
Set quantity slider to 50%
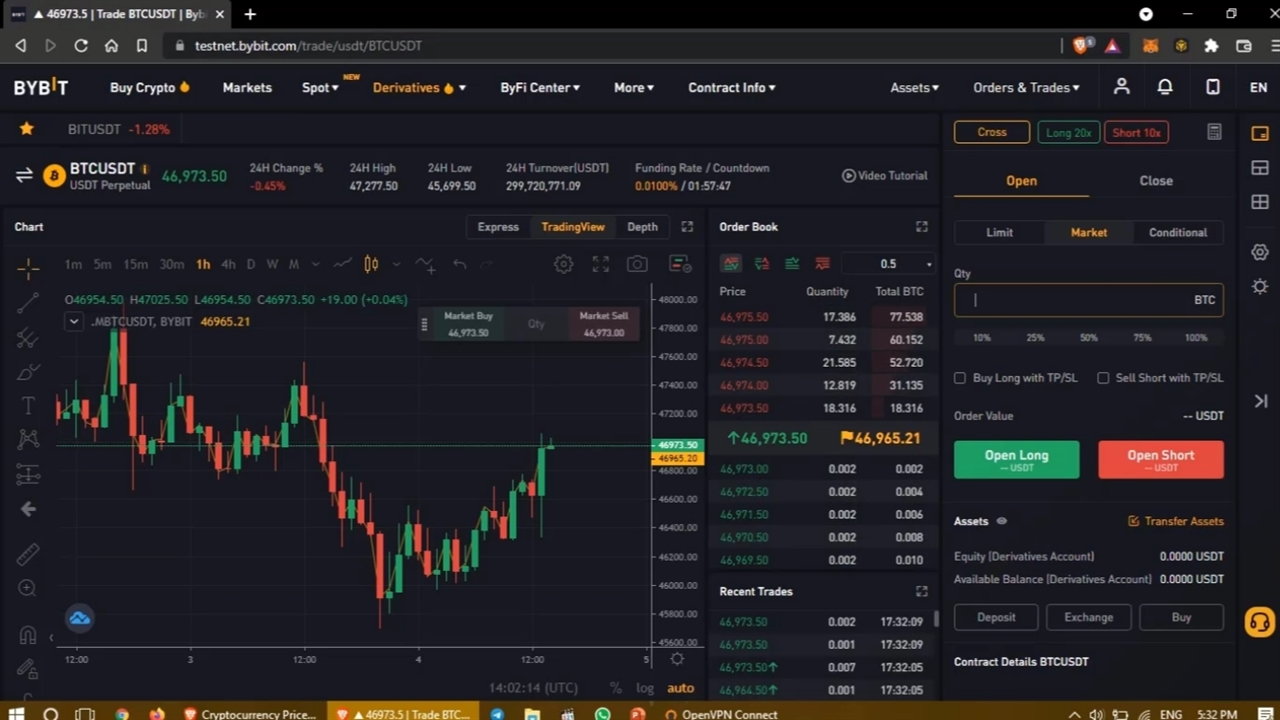point(1088,338)
